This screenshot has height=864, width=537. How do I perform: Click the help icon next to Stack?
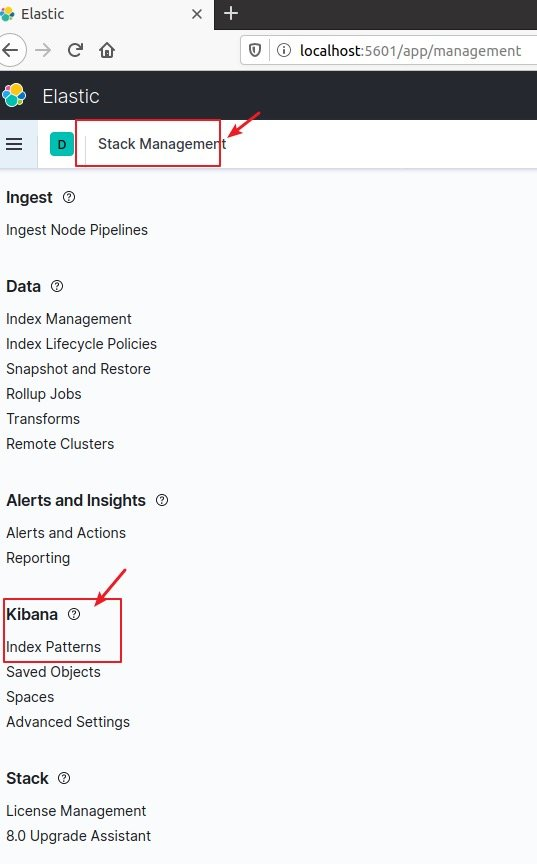(x=64, y=778)
